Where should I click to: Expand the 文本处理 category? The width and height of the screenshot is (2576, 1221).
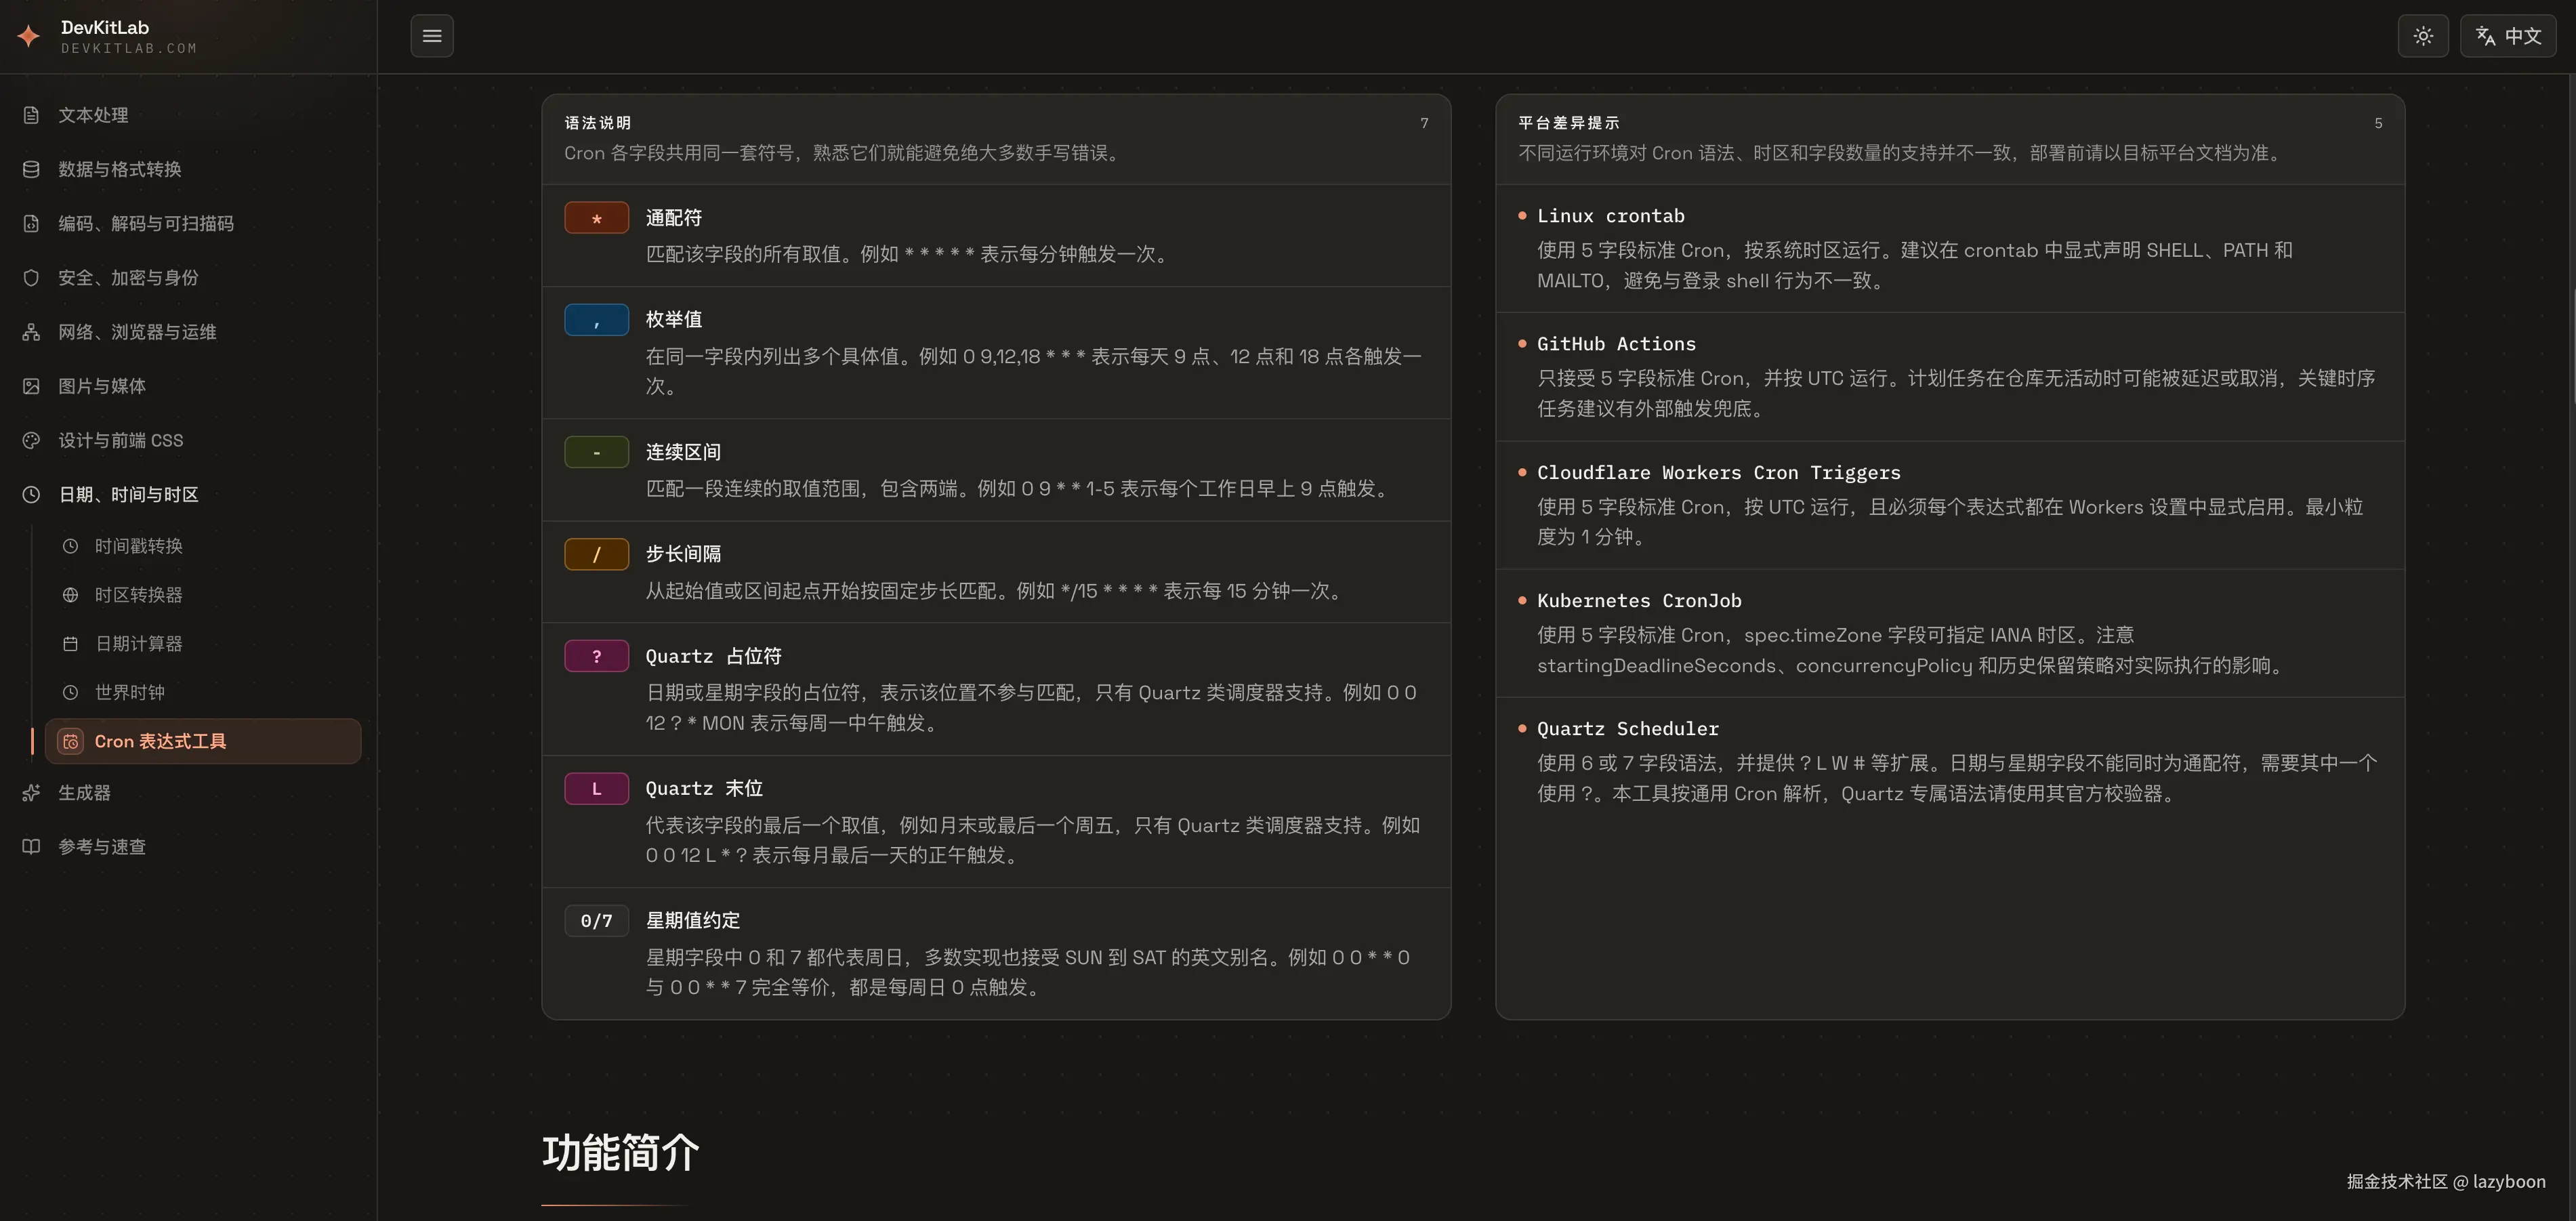pyautogui.click(x=188, y=115)
